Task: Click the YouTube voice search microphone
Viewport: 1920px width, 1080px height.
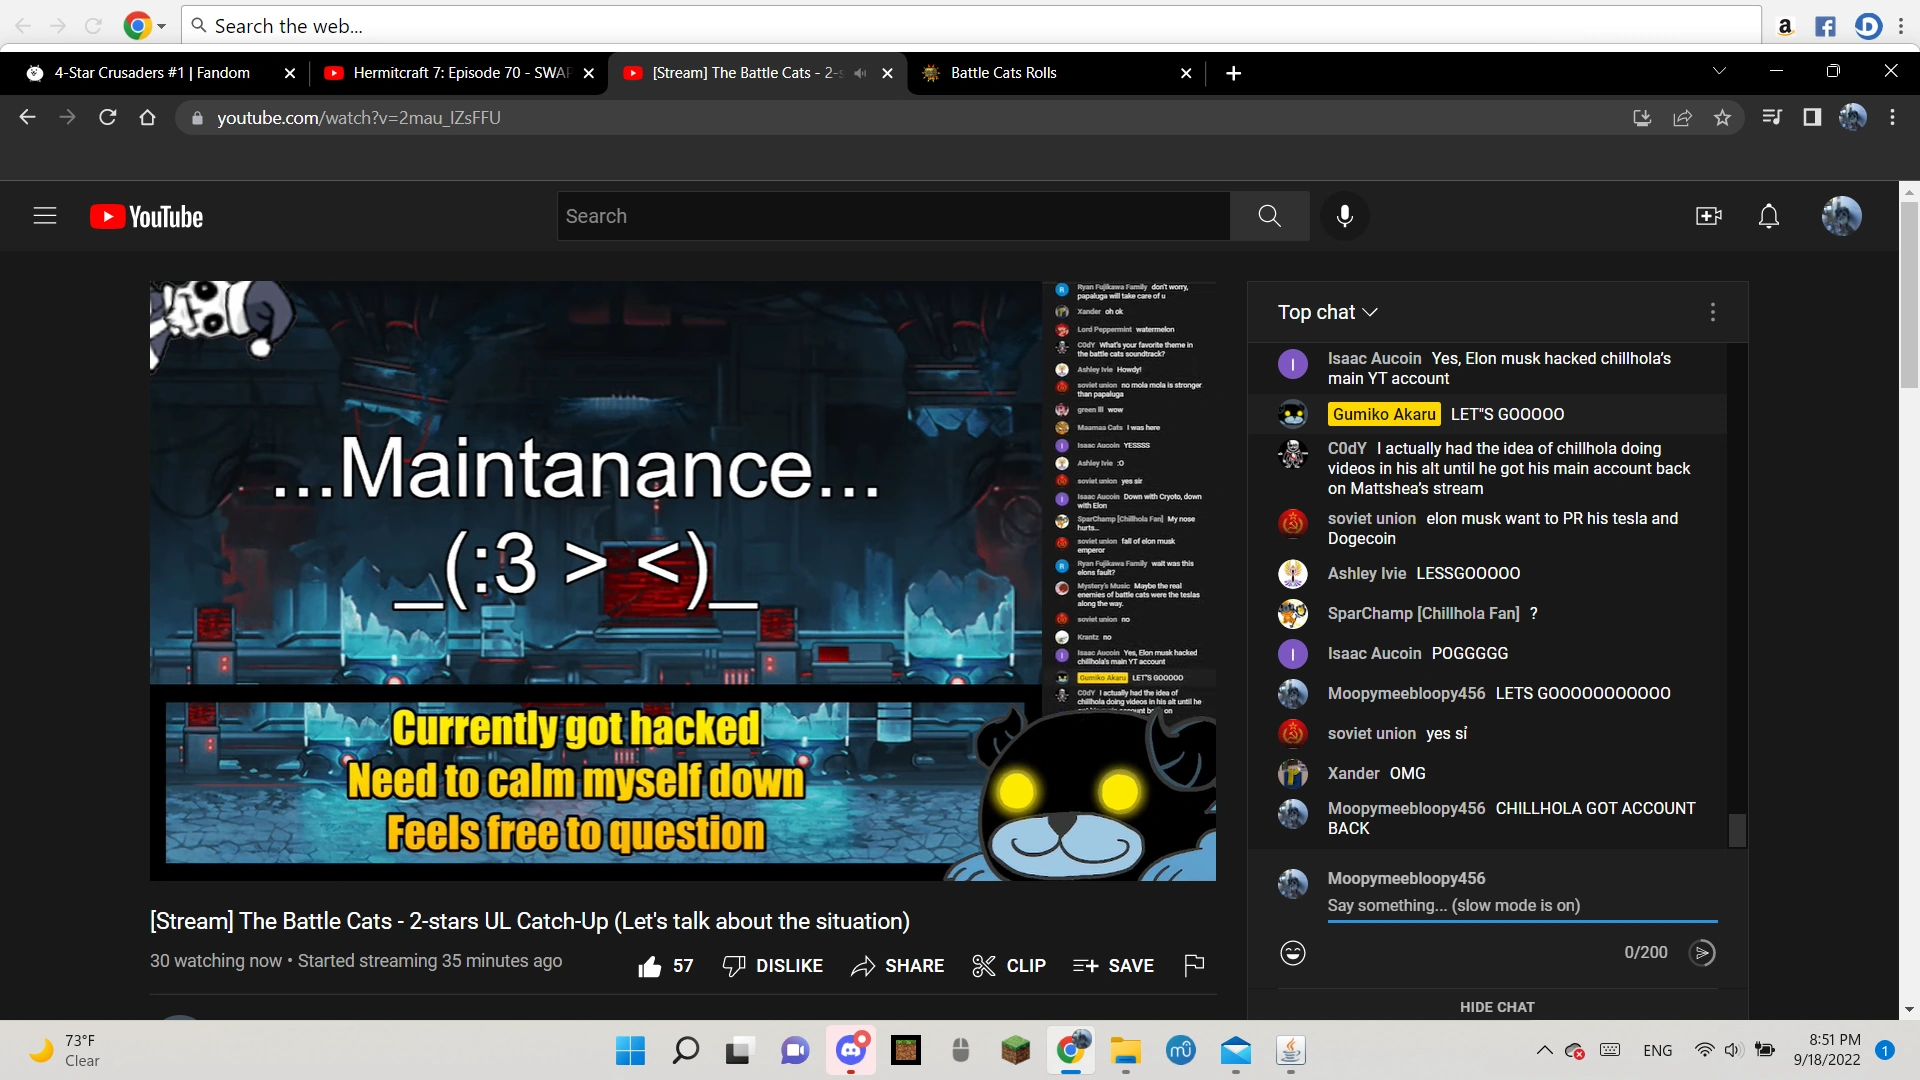Action: (1344, 216)
